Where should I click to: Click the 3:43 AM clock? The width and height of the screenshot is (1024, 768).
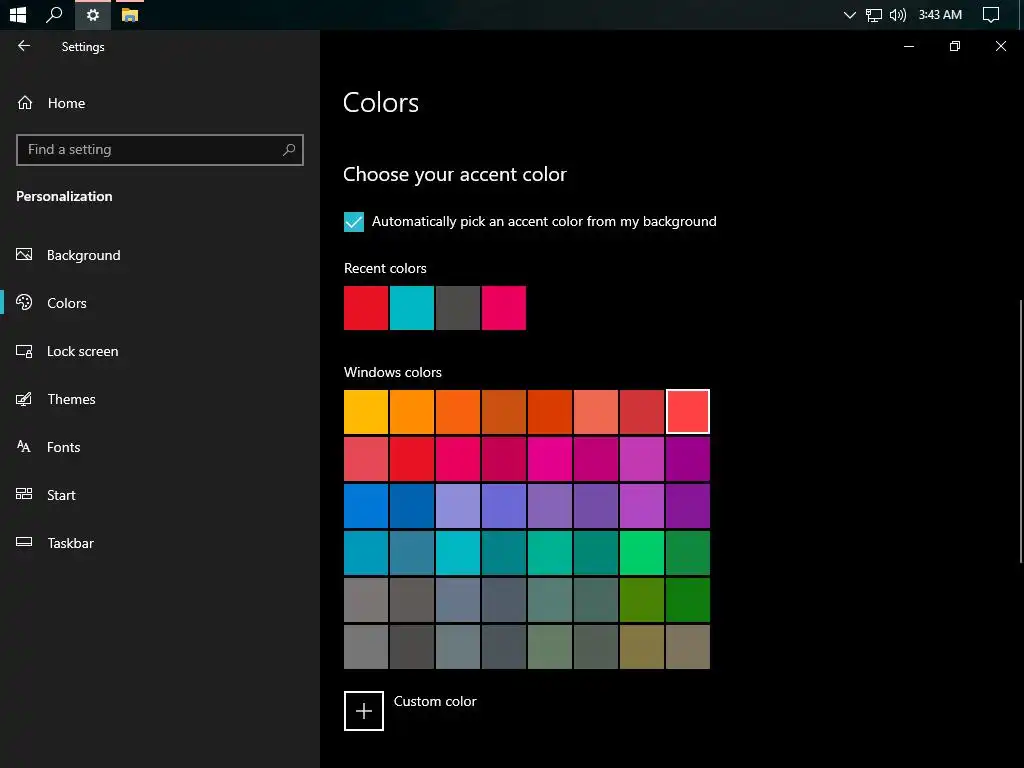tap(940, 15)
